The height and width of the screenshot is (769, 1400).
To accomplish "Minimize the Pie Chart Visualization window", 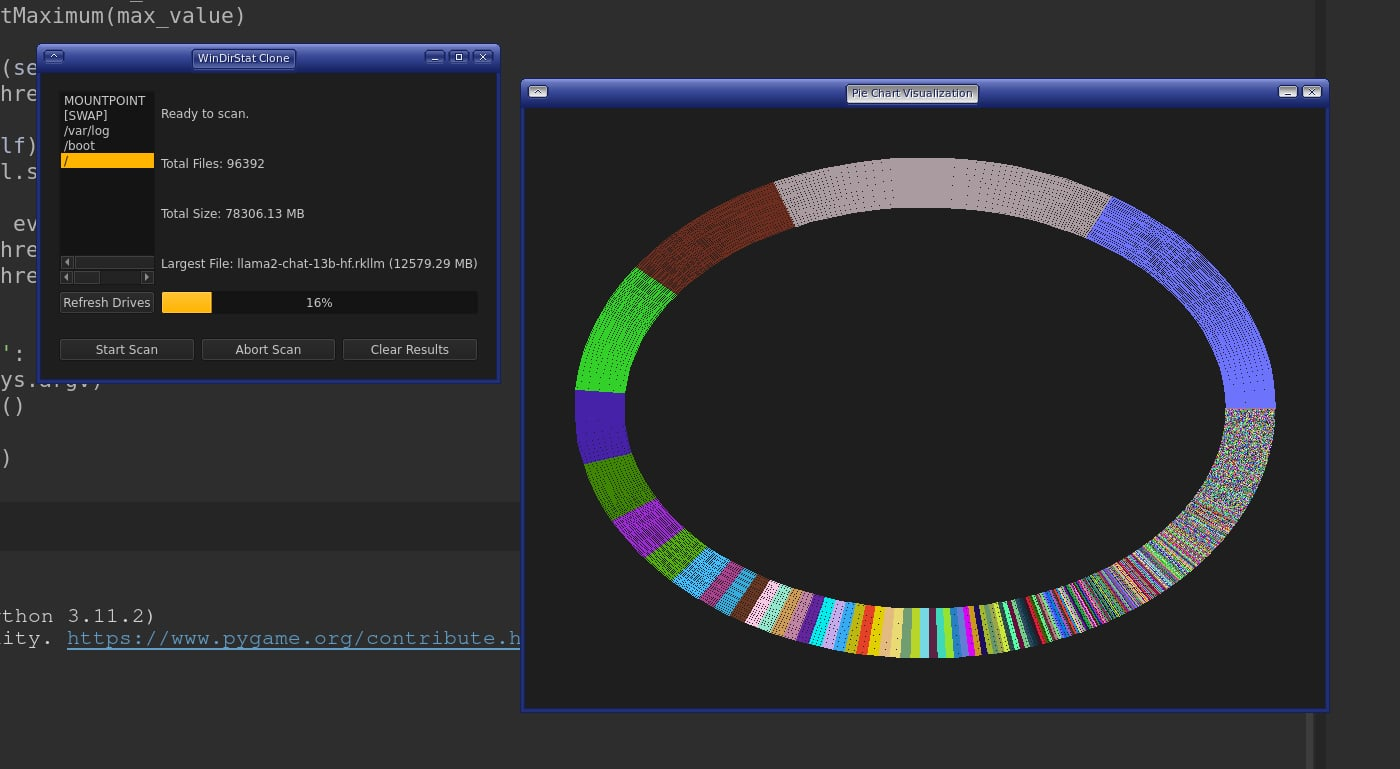I will (x=1288, y=92).
